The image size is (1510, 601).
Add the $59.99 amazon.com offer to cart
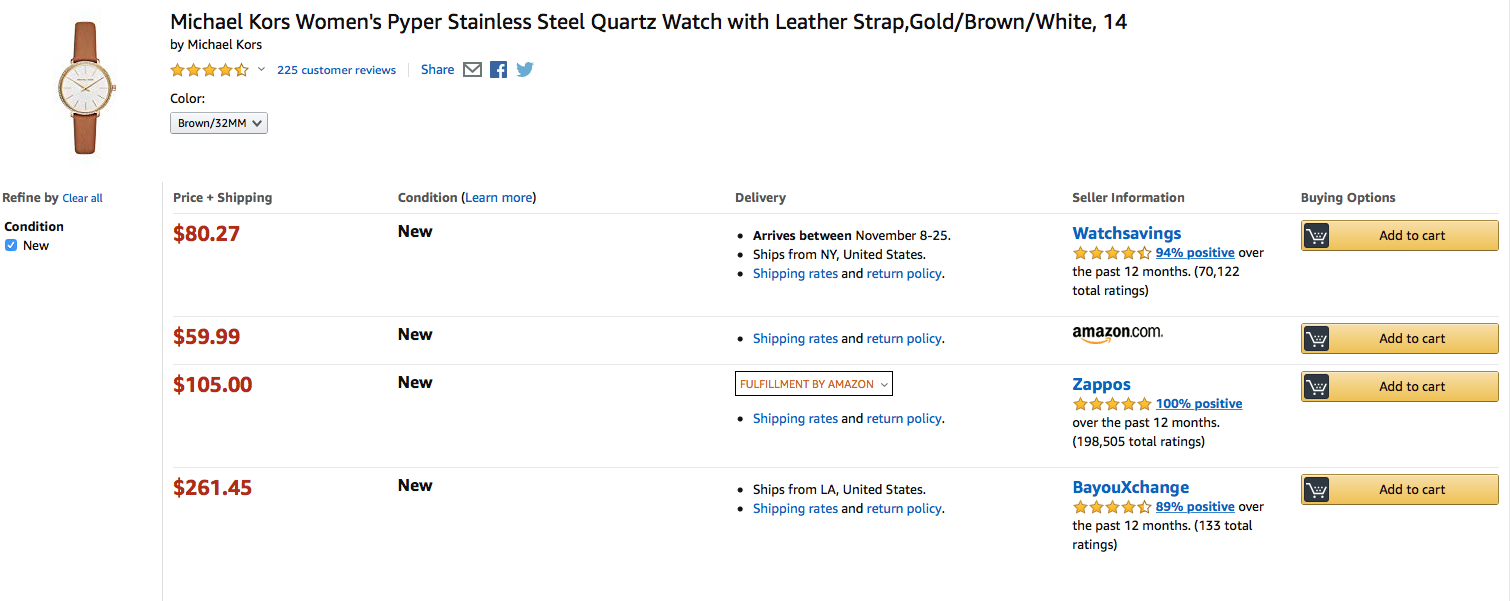click(1411, 339)
